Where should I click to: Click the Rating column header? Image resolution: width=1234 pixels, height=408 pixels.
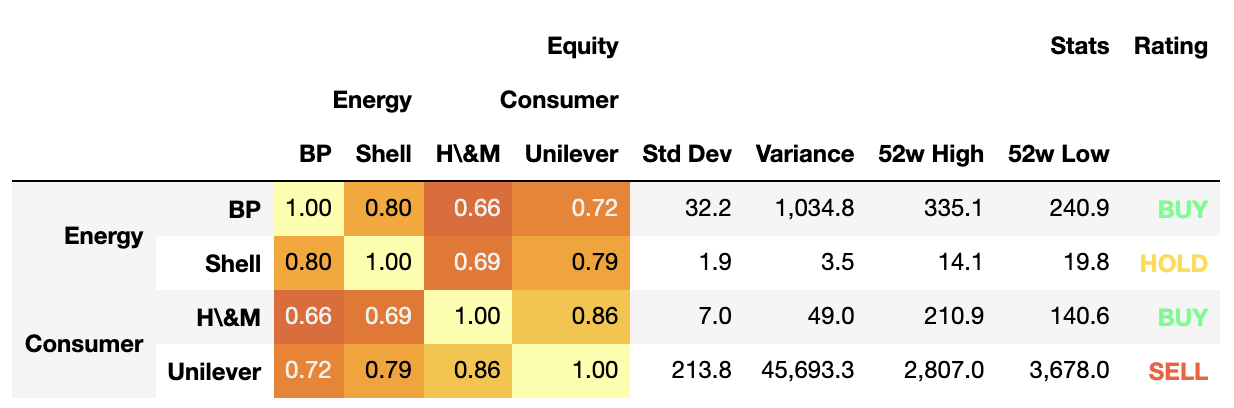[x=1170, y=46]
